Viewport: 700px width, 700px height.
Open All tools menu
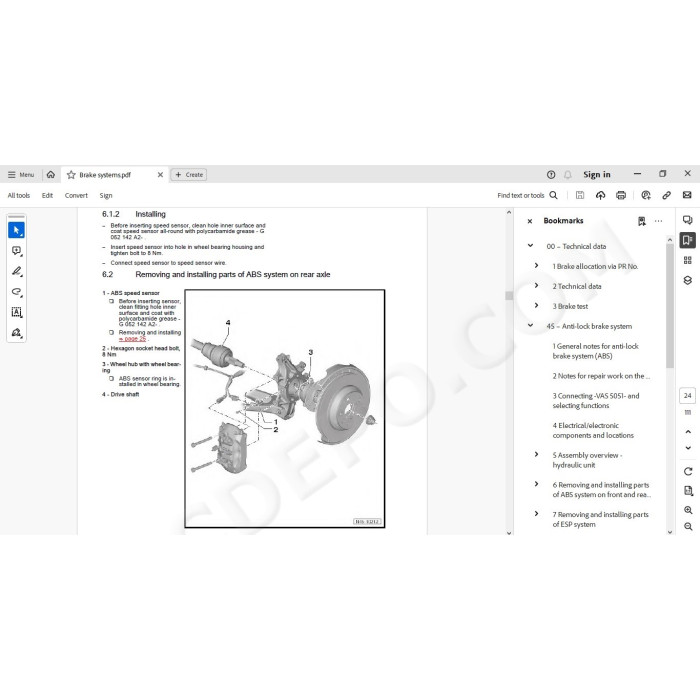[19, 196]
